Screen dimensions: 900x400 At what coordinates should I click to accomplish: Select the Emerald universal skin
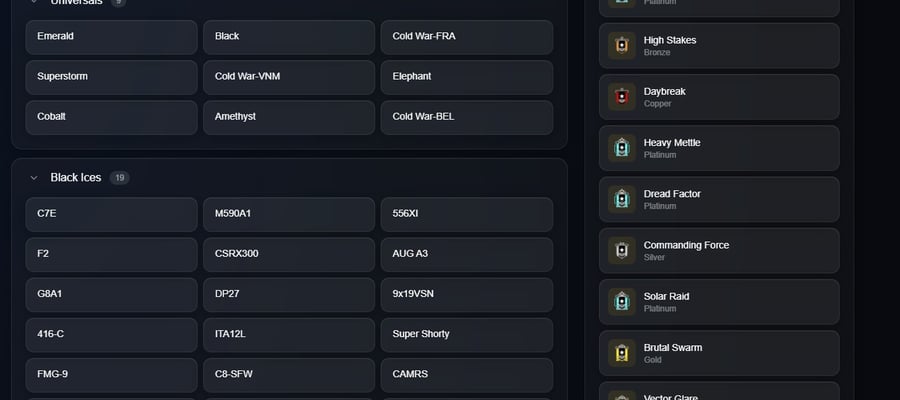point(111,37)
